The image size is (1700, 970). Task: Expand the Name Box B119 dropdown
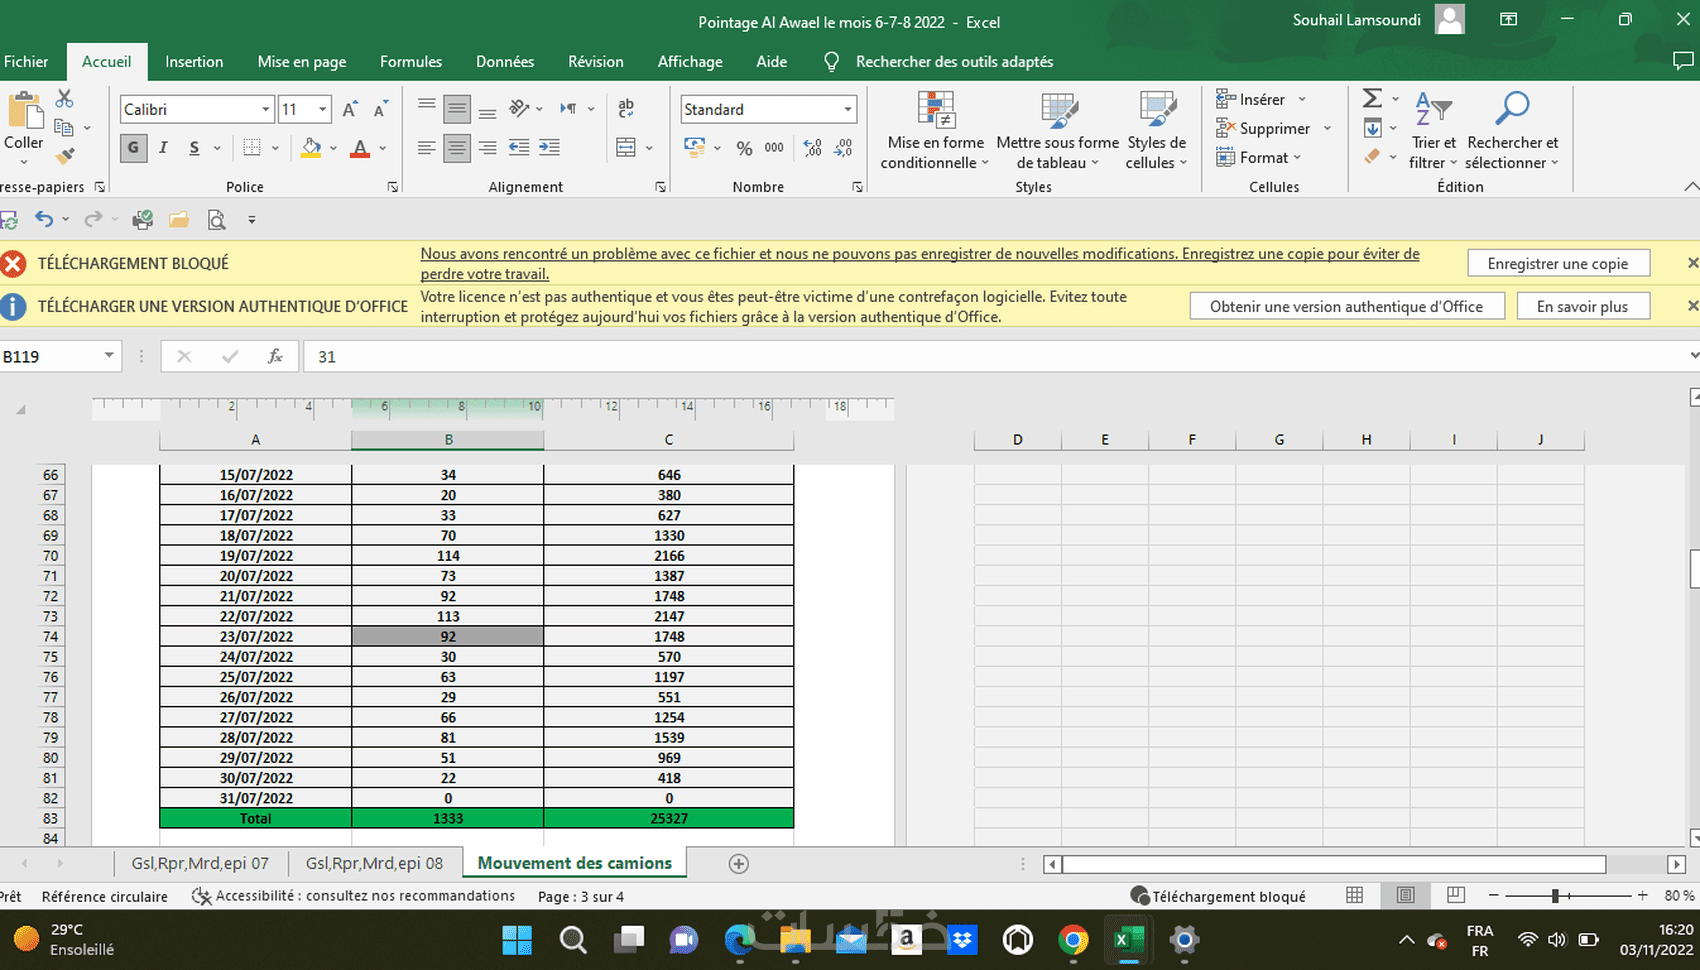(x=109, y=356)
